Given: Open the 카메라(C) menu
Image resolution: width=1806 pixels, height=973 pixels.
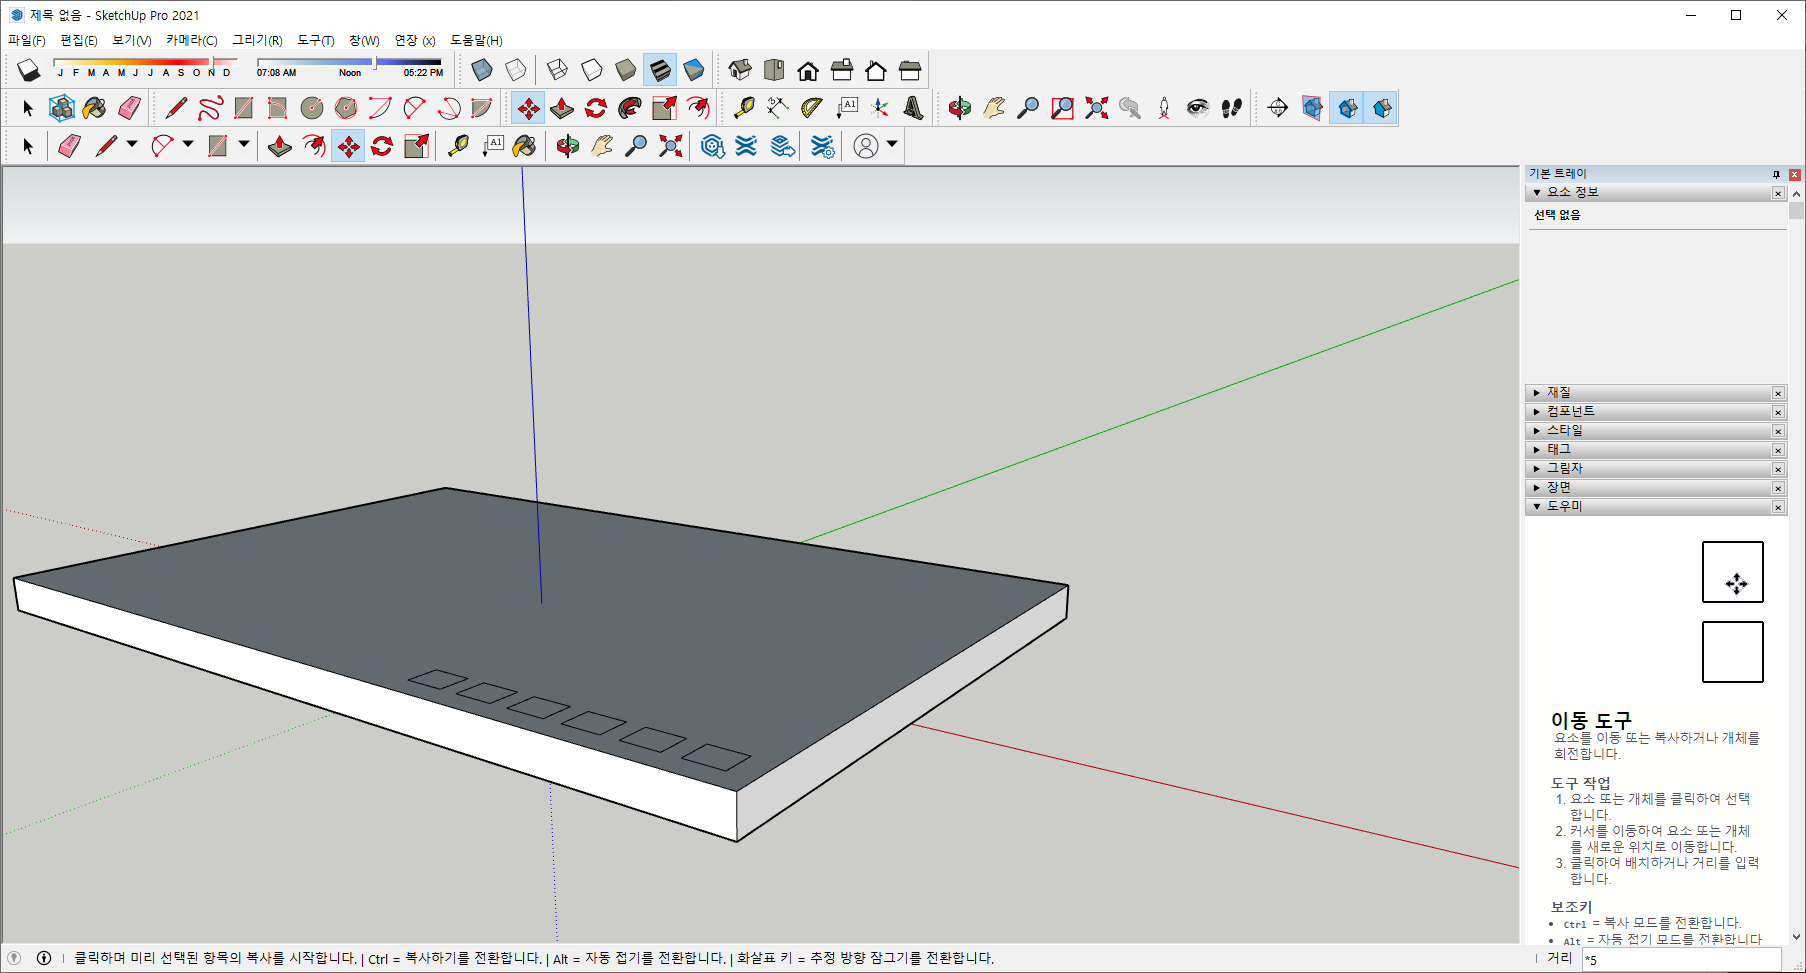Looking at the screenshot, I should click(191, 41).
